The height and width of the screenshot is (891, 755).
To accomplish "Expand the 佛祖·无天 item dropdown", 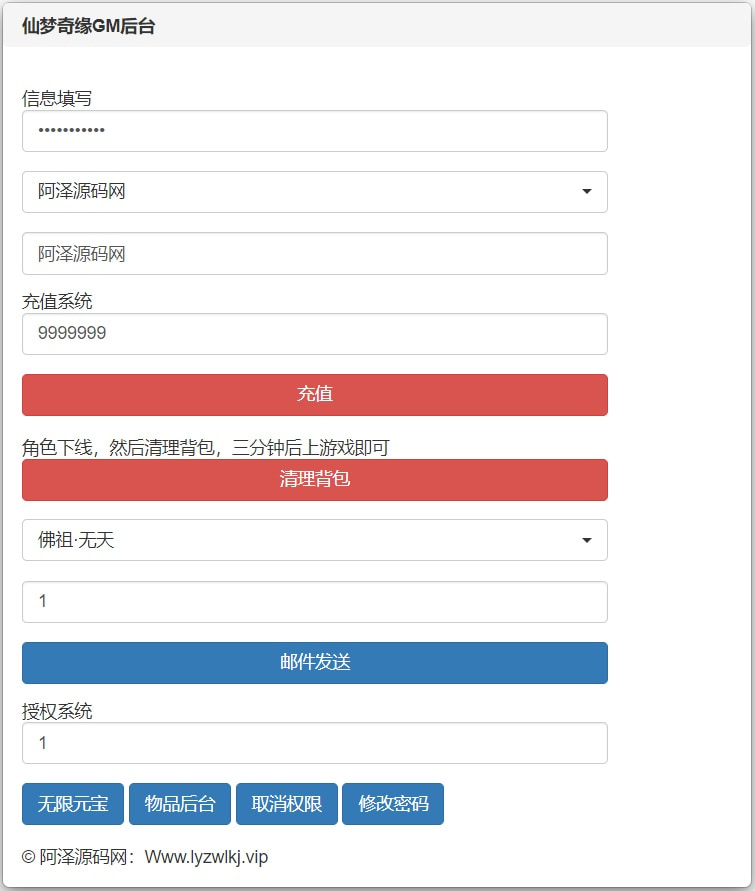I will click(314, 540).
